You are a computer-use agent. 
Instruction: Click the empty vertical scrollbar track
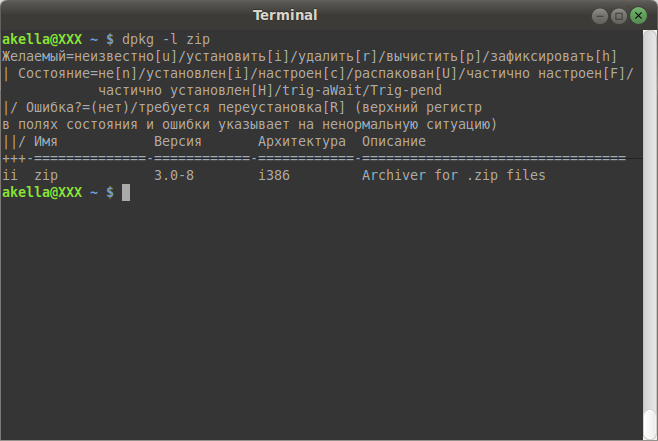pos(650,218)
